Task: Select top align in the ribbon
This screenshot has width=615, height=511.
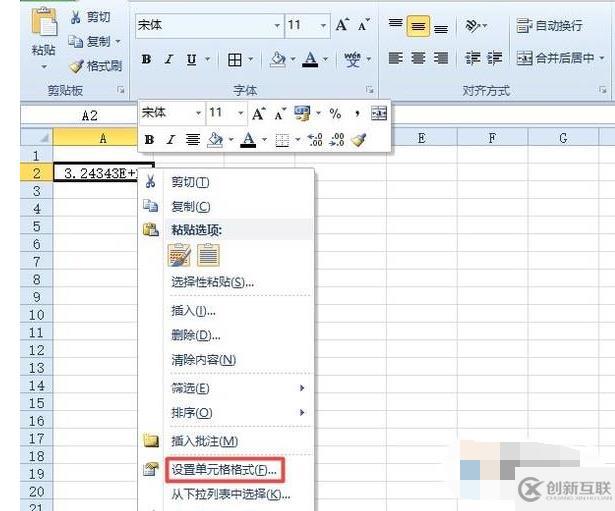Action: coord(395,25)
